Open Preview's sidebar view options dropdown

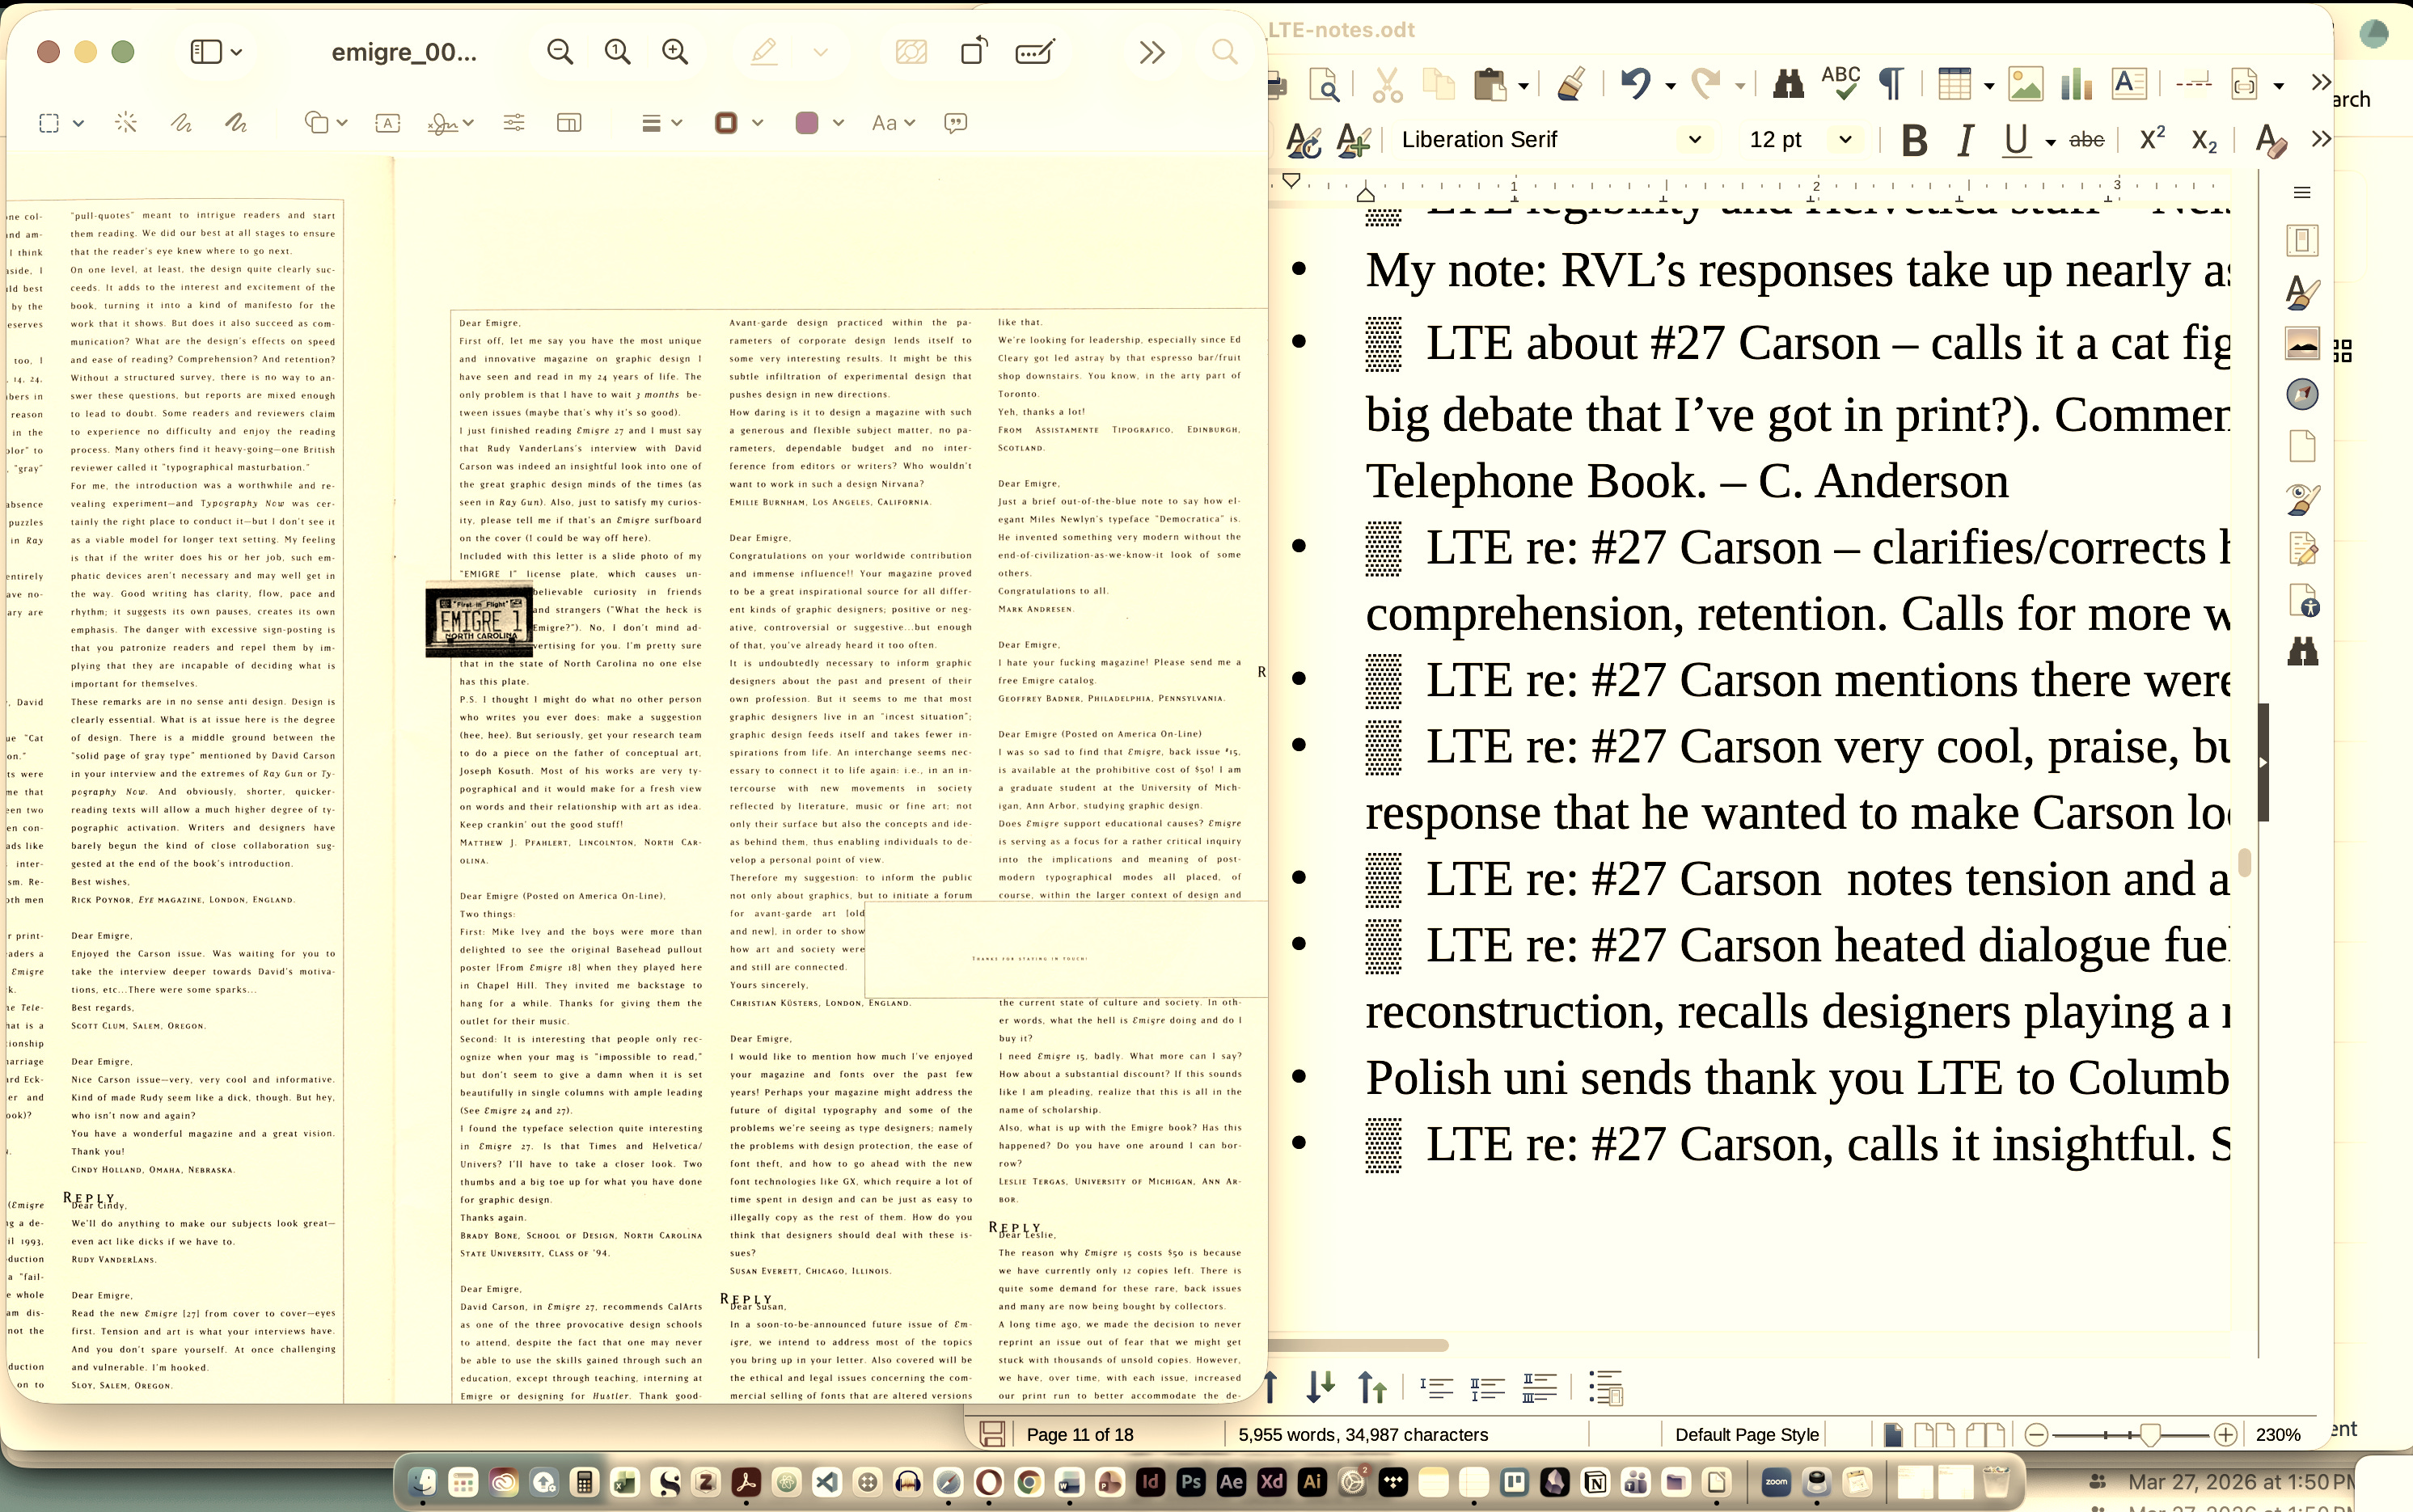(x=236, y=52)
